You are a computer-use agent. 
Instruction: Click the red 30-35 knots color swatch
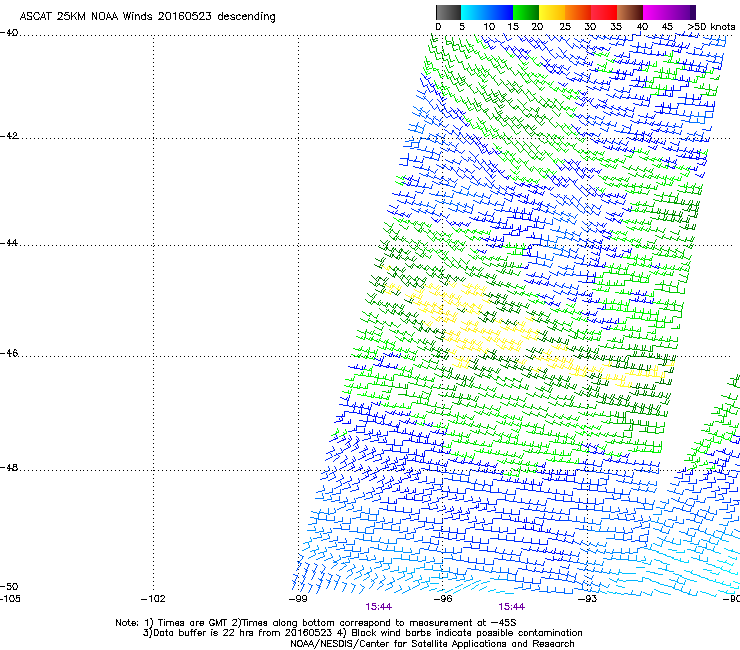604,12
